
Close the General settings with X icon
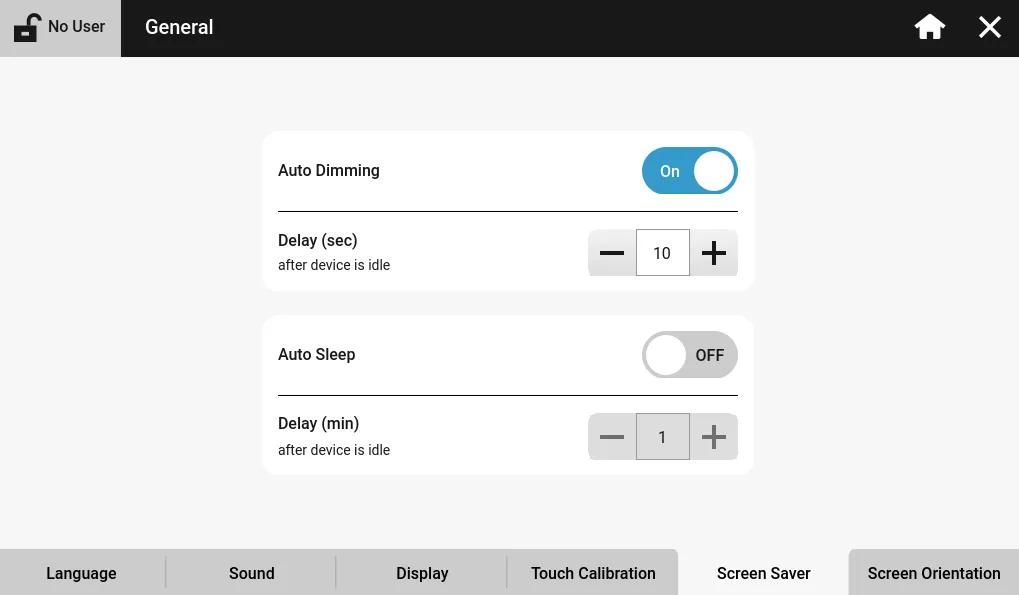click(990, 28)
